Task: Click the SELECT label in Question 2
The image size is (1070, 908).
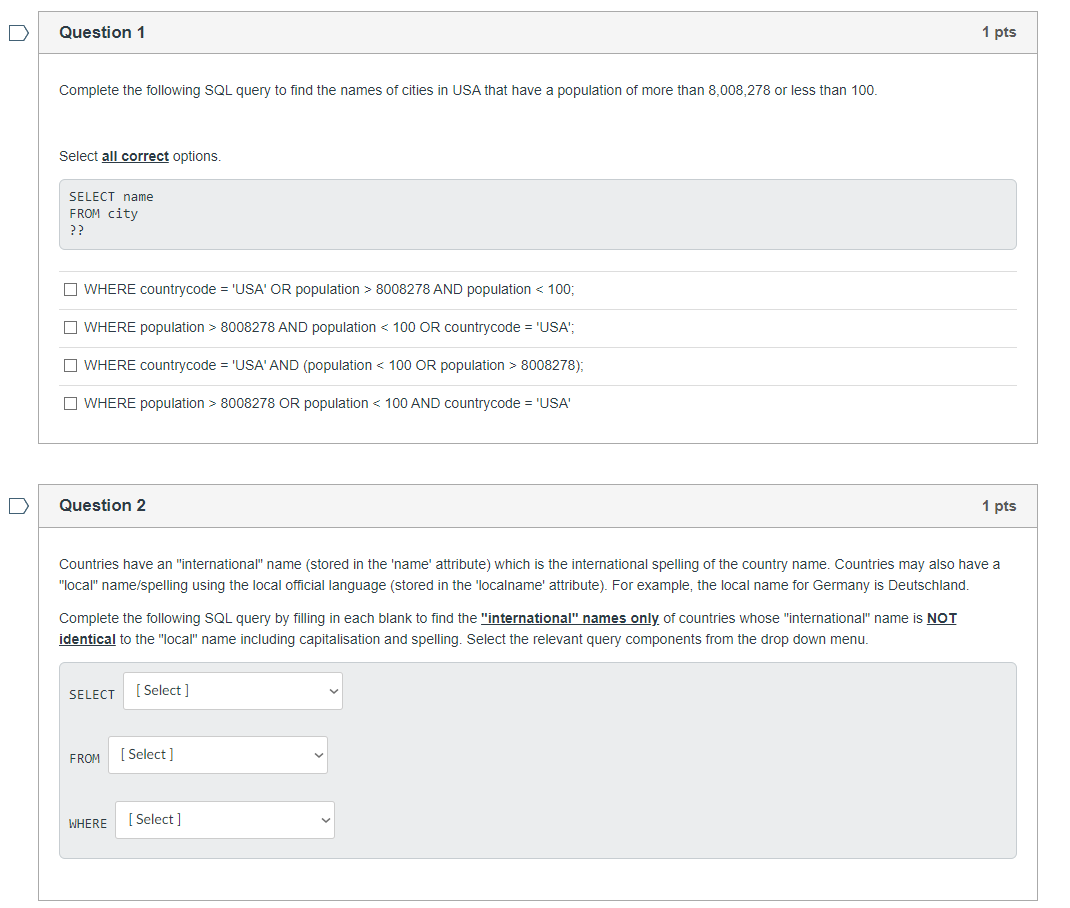Action: click(91, 694)
